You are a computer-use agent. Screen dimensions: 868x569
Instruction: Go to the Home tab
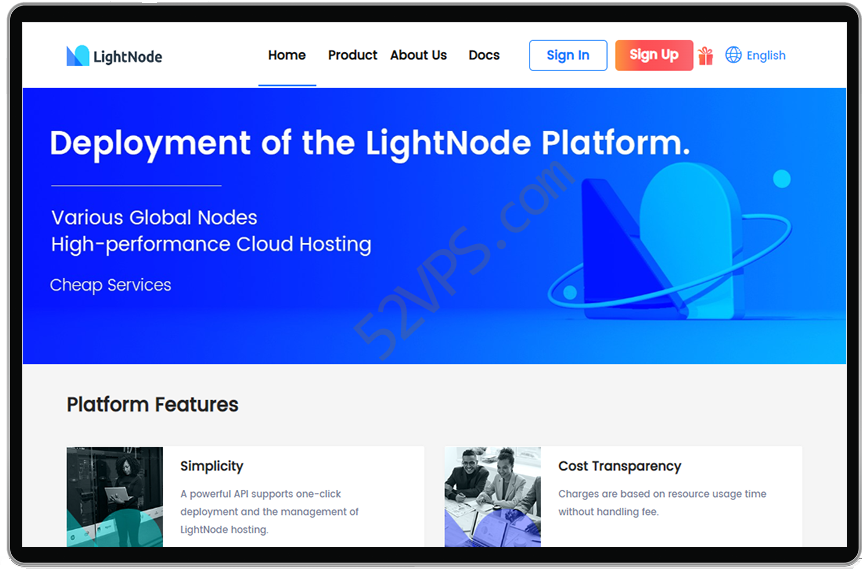point(287,55)
